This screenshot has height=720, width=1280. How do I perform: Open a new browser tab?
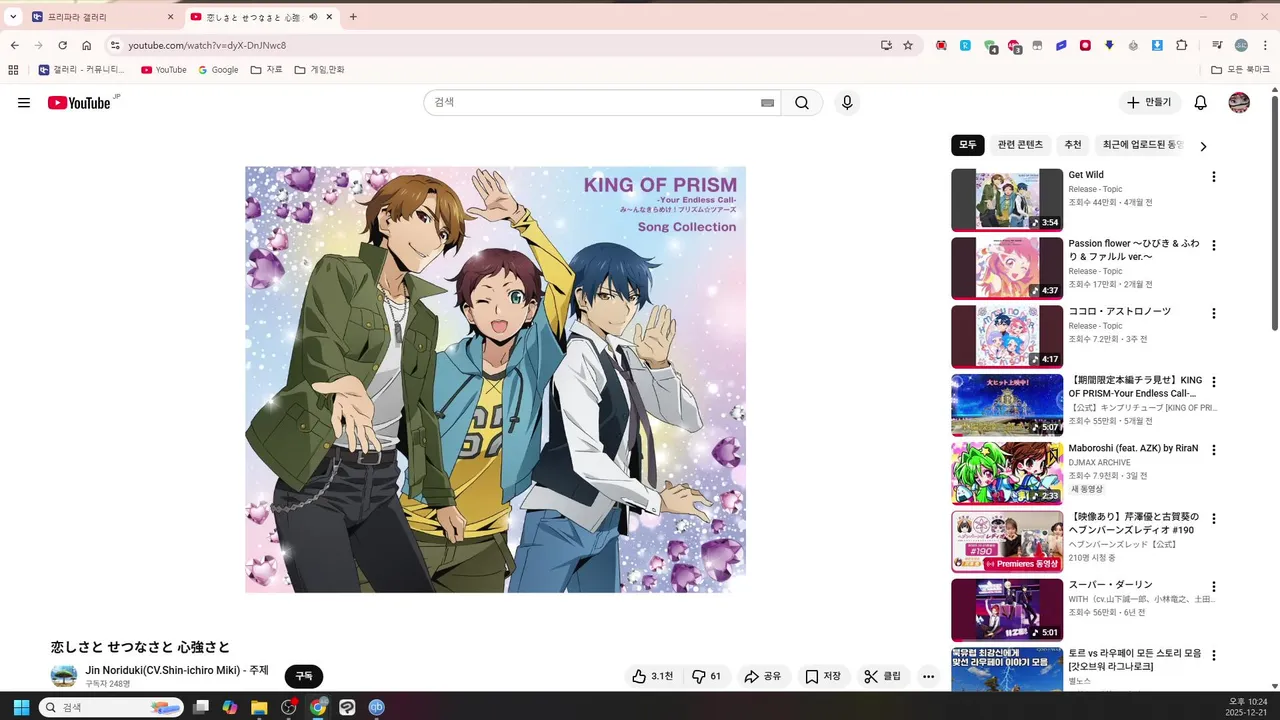(353, 17)
